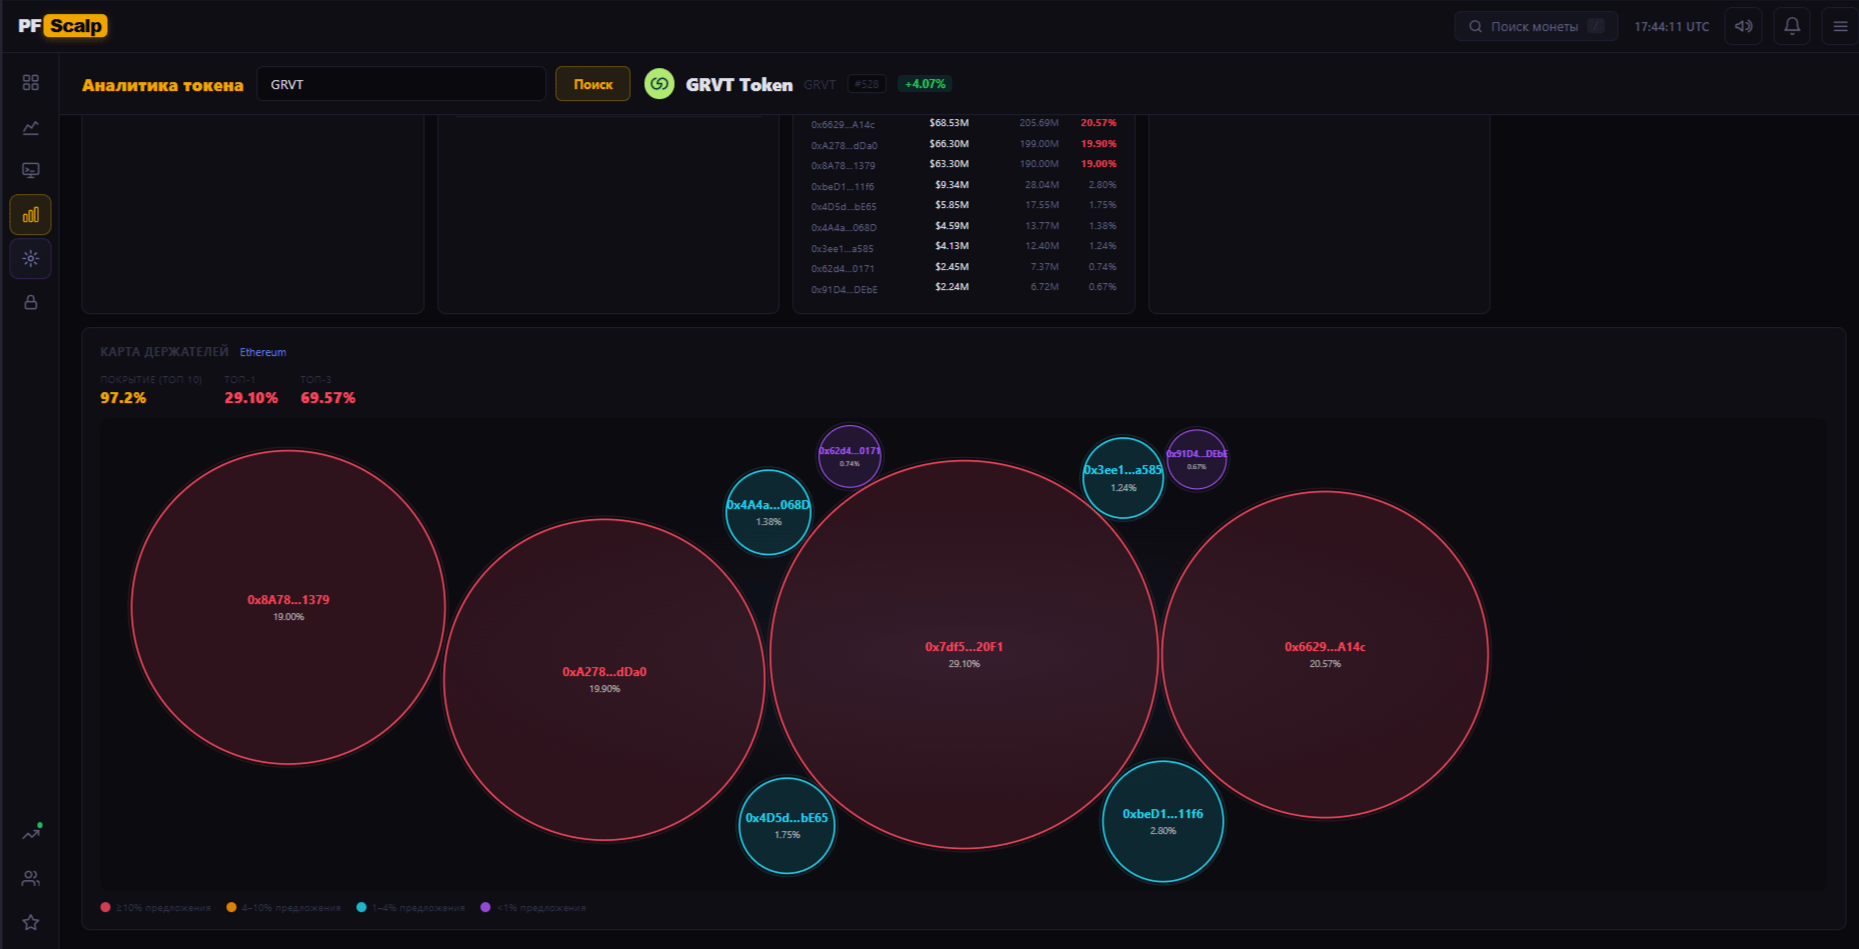Click the GRVT Token name heading

point(739,85)
